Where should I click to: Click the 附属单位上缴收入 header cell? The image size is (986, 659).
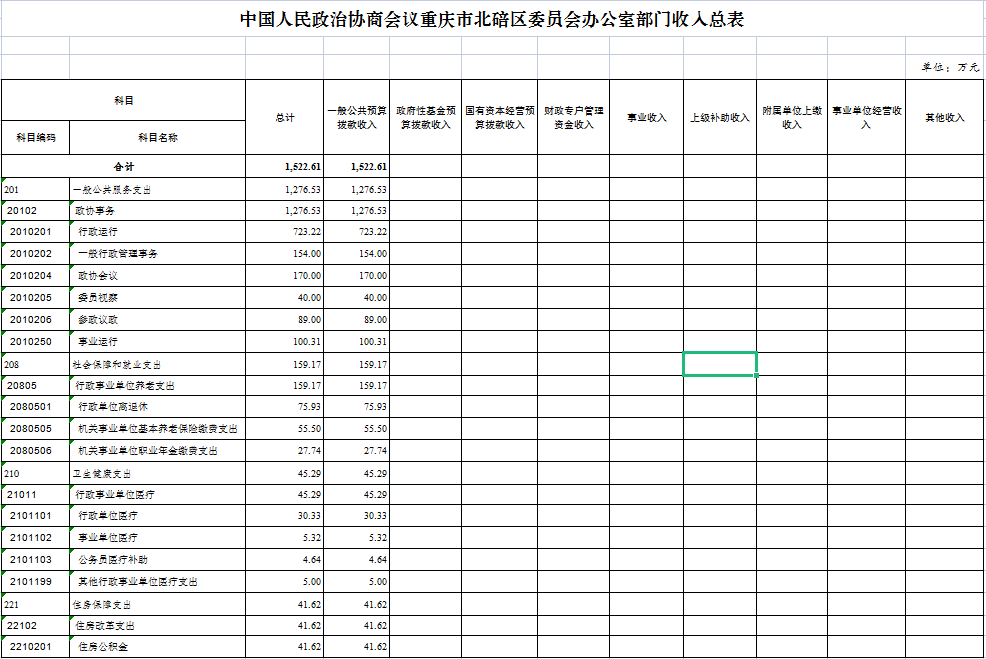pos(791,117)
